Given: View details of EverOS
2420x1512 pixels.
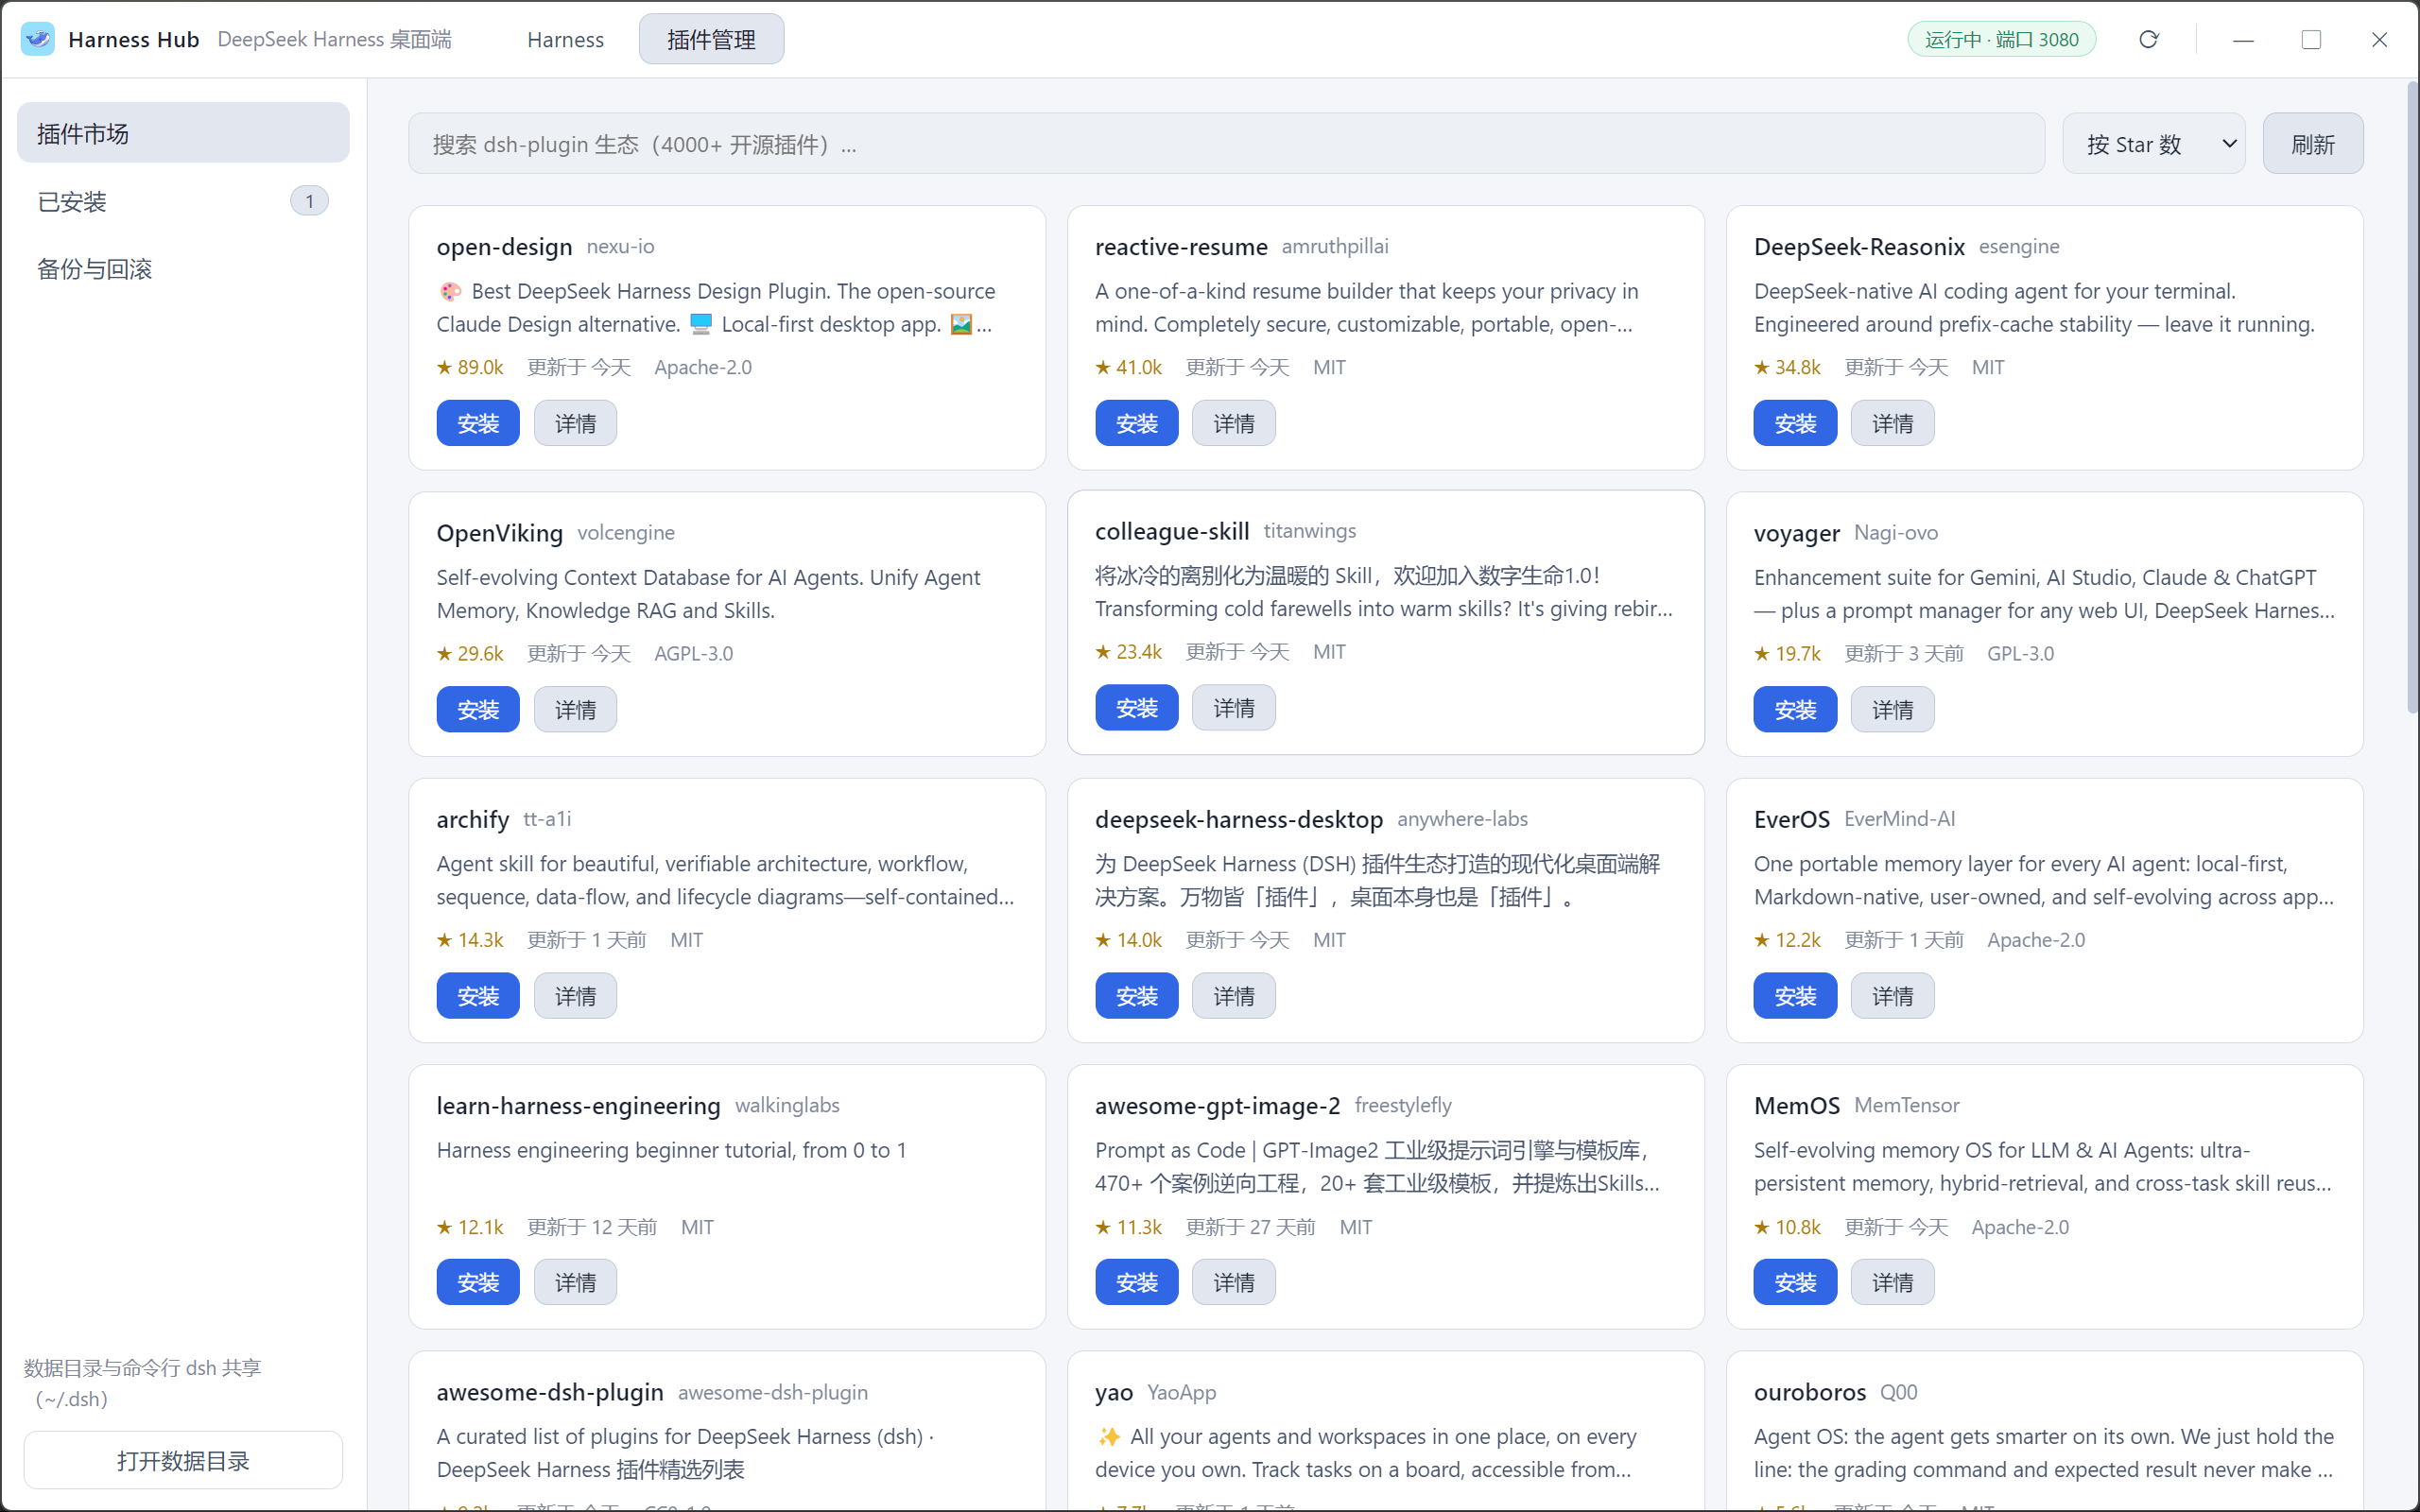Looking at the screenshot, I should [x=1892, y=995].
